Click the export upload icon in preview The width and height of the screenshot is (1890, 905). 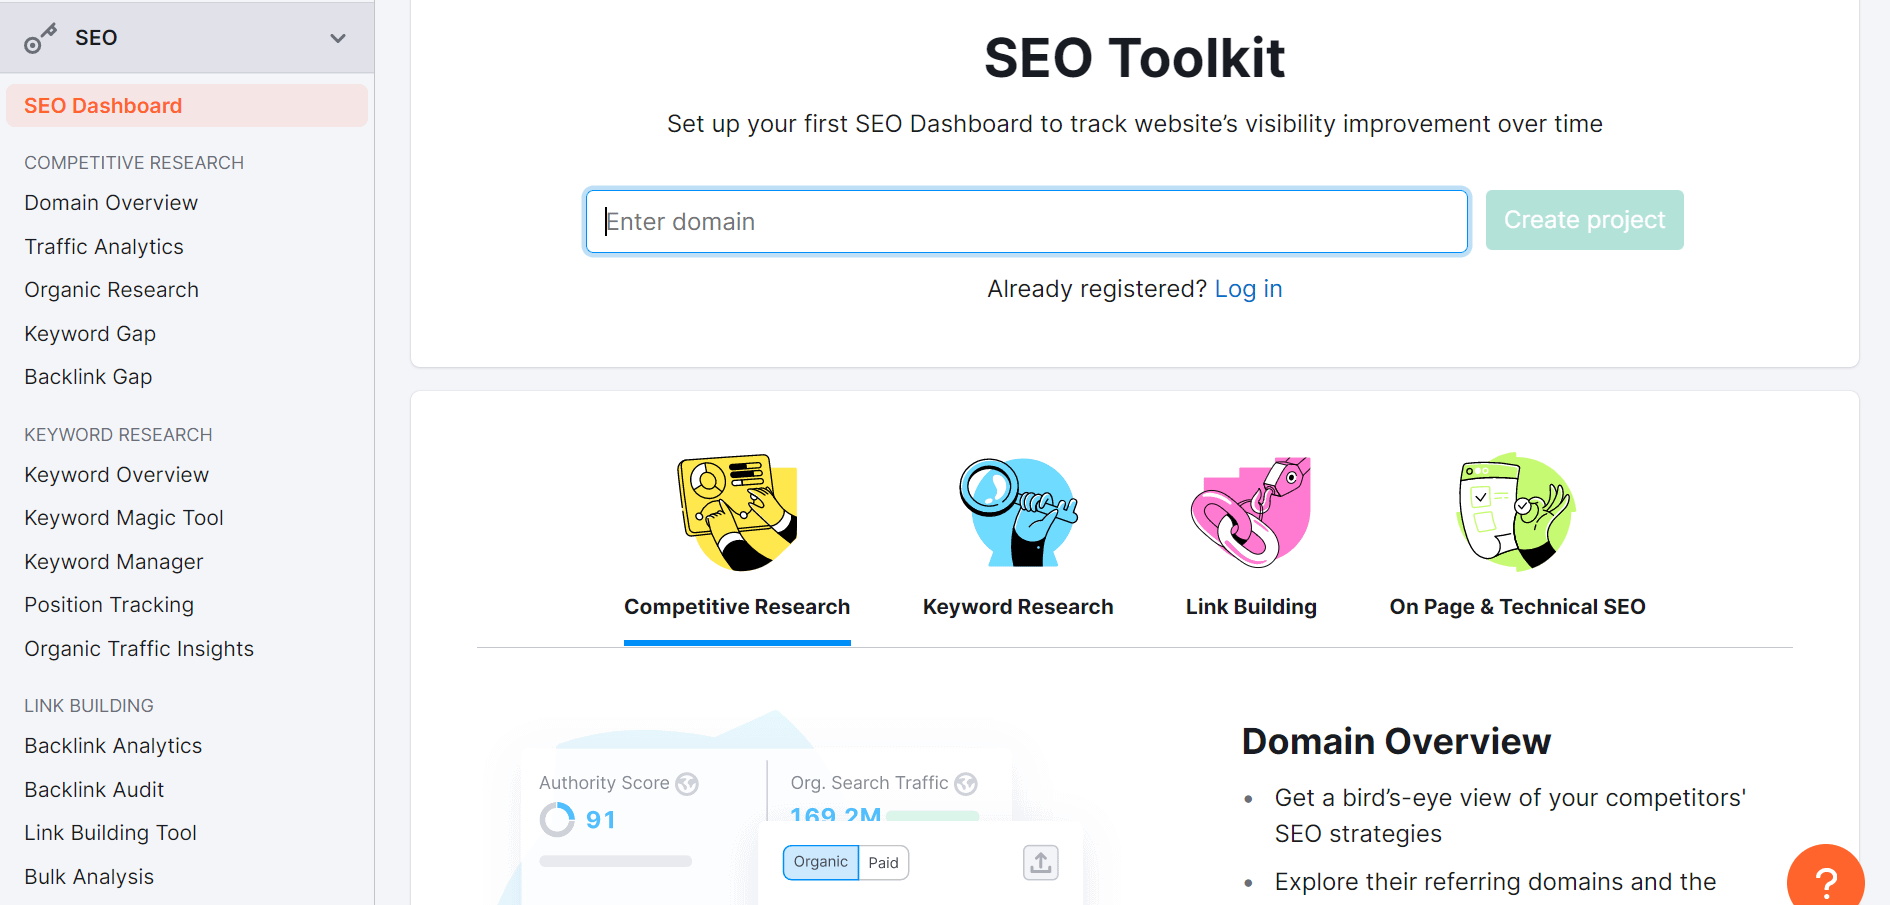point(1041,862)
